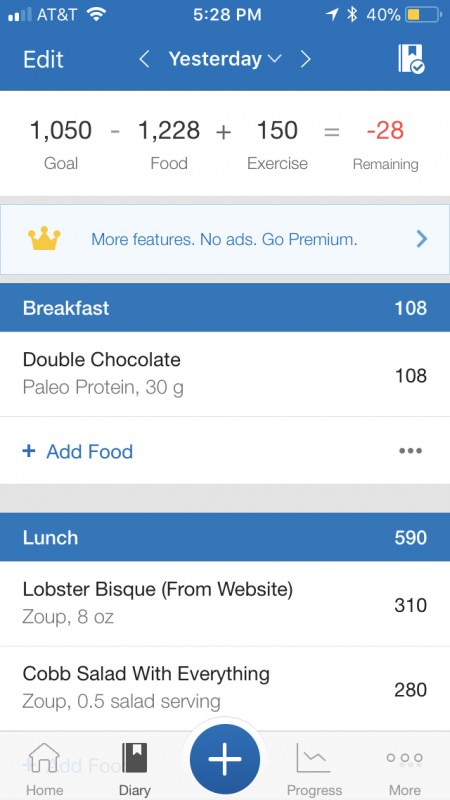Tap the Remaining calories value

386,130
